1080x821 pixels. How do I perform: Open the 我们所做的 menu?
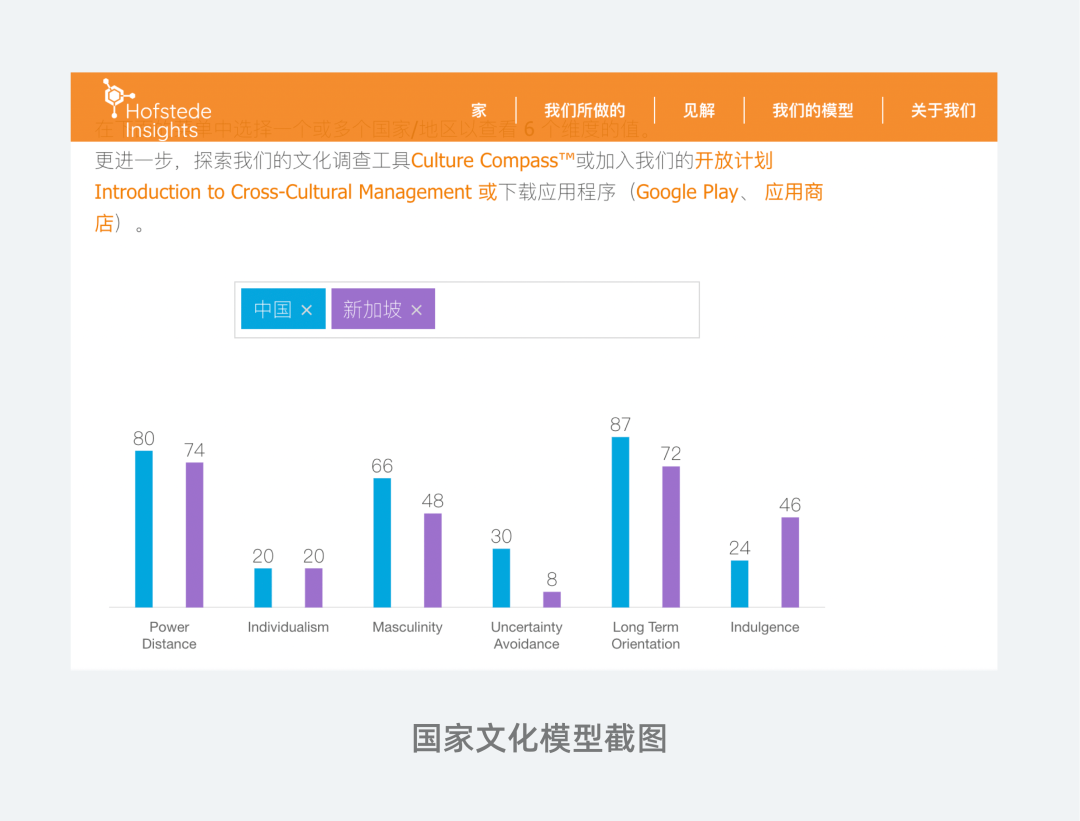click(585, 111)
